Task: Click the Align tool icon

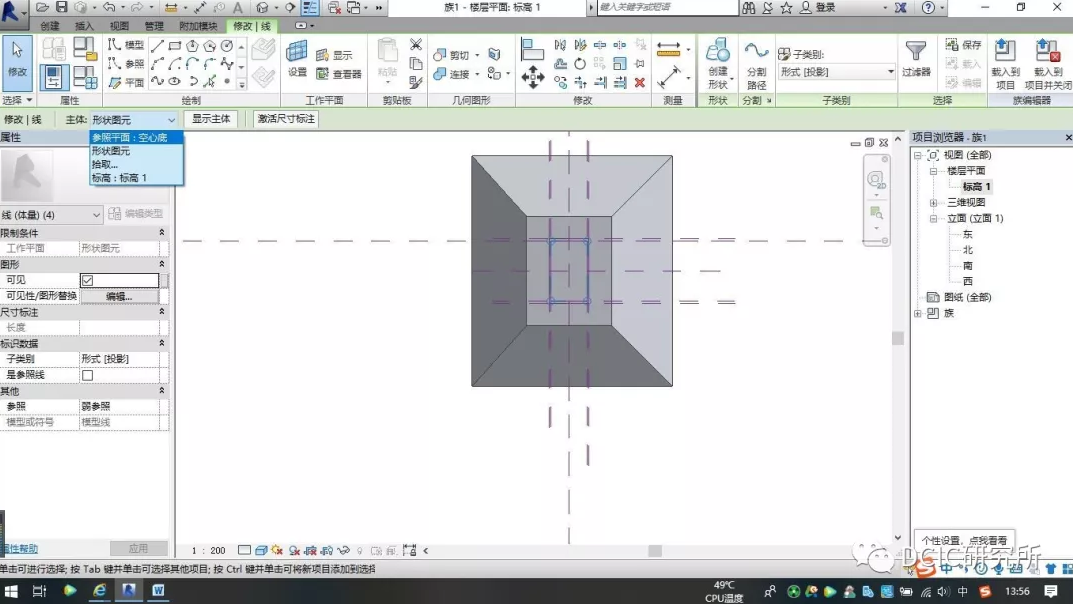Action: (532, 50)
